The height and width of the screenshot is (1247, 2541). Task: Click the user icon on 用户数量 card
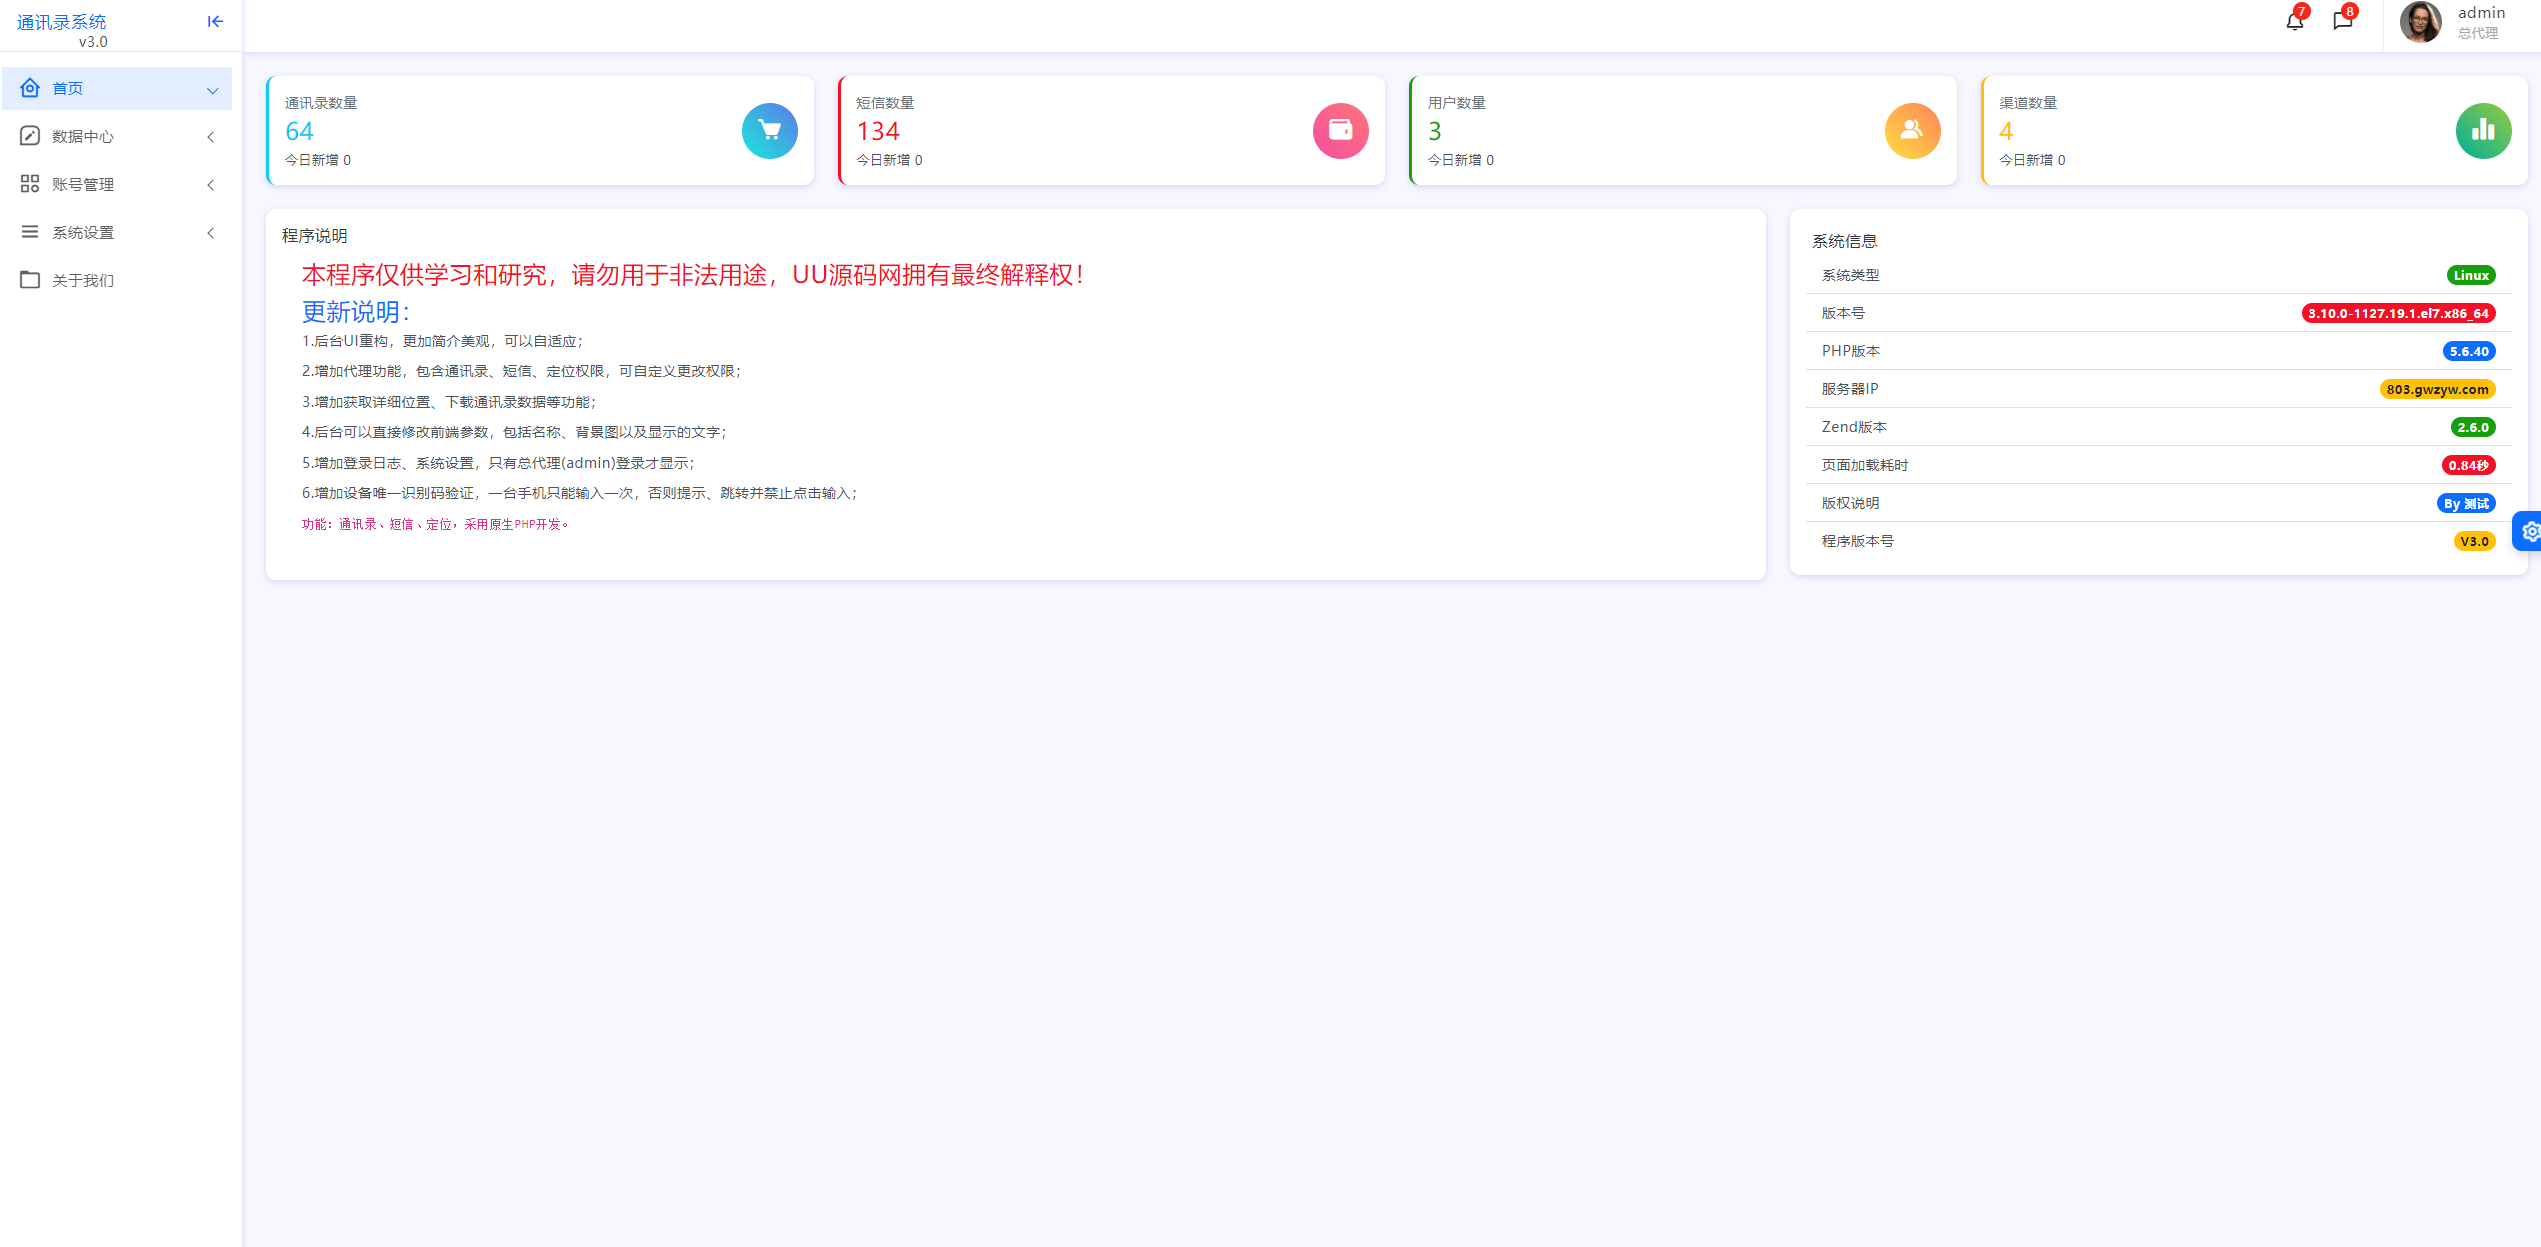1912,131
